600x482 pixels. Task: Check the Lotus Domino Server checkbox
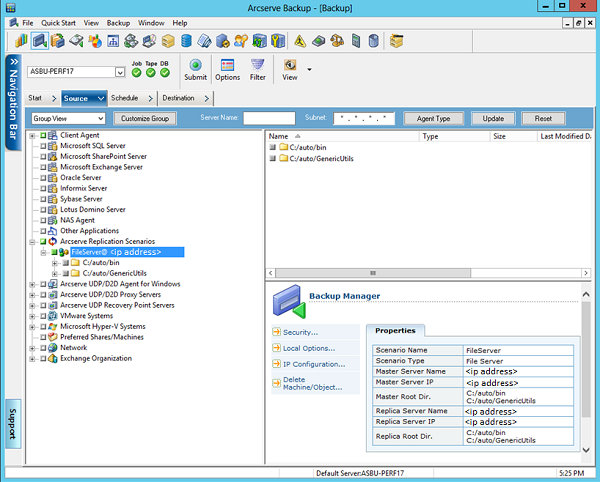coord(43,210)
